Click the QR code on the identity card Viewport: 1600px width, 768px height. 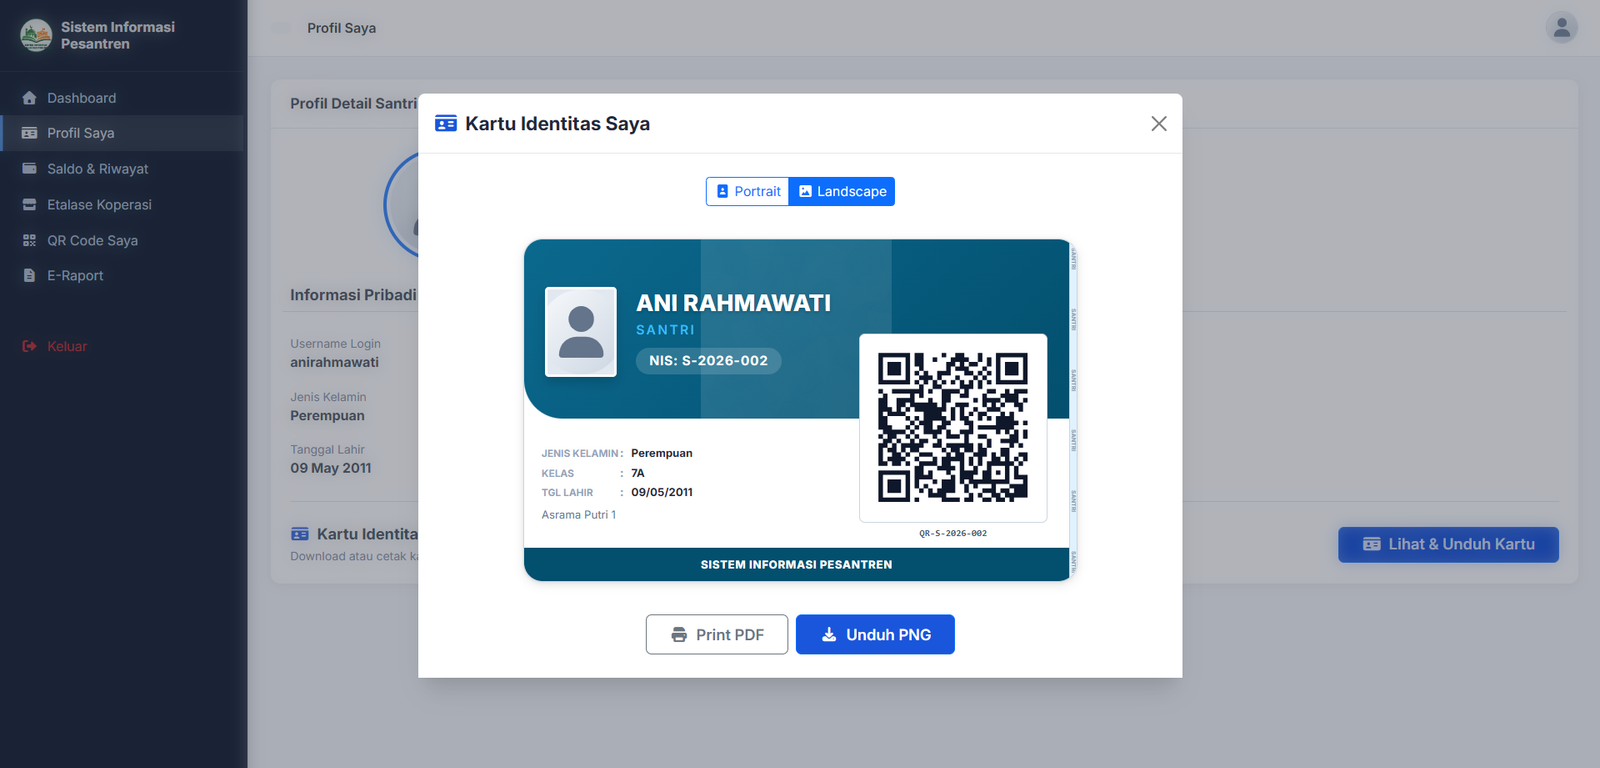[x=953, y=427]
